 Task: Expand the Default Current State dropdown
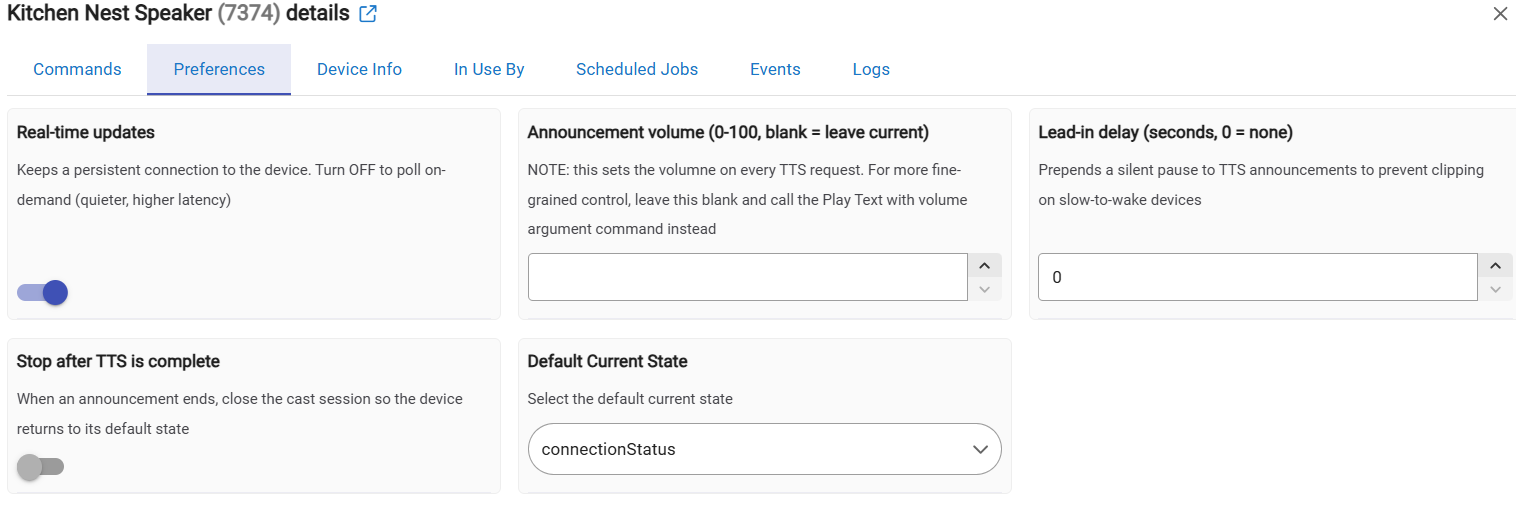tap(764, 449)
